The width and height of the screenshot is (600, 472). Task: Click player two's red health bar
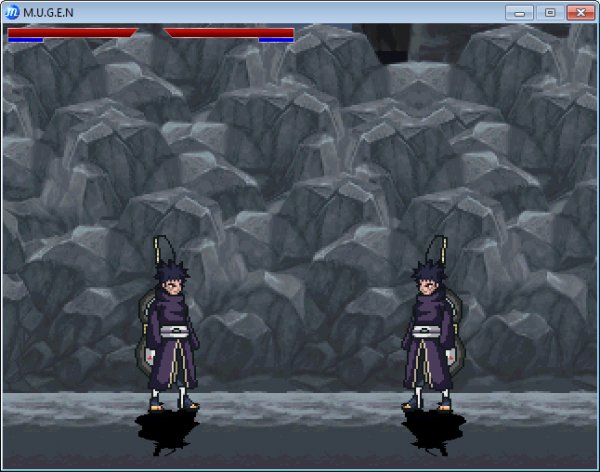point(229,33)
